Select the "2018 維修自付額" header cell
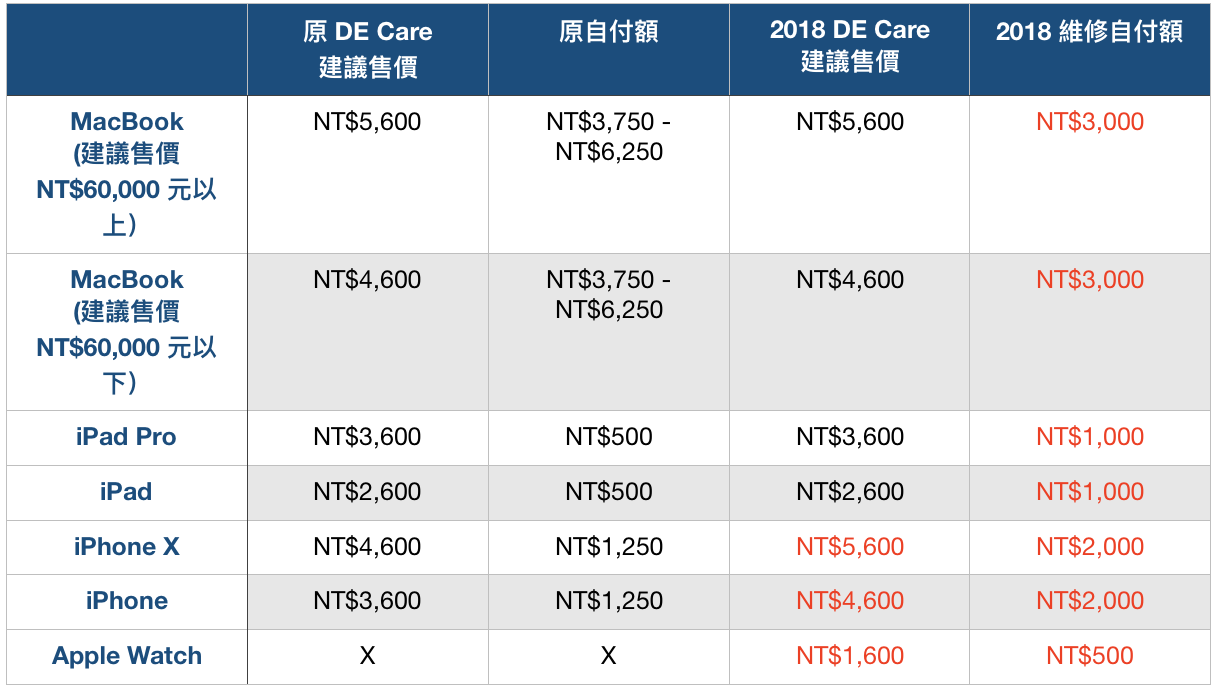 pos(1089,32)
